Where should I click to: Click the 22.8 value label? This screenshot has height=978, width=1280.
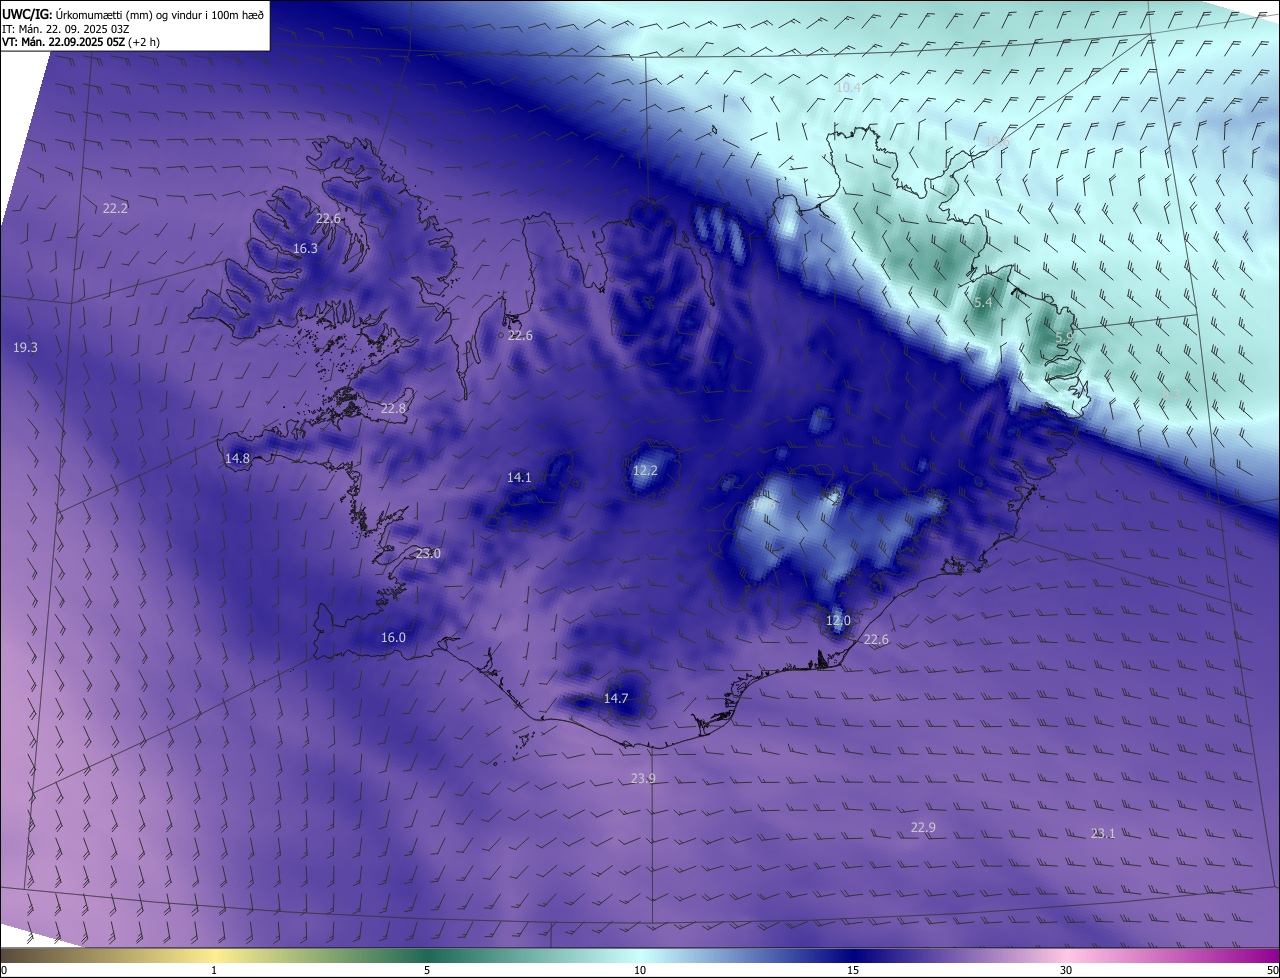(x=393, y=408)
